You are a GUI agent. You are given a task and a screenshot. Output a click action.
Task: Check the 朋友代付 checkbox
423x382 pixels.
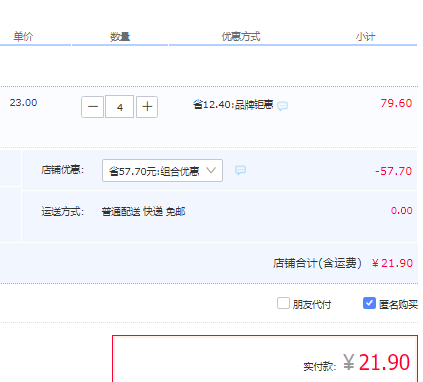(x=283, y=303)
